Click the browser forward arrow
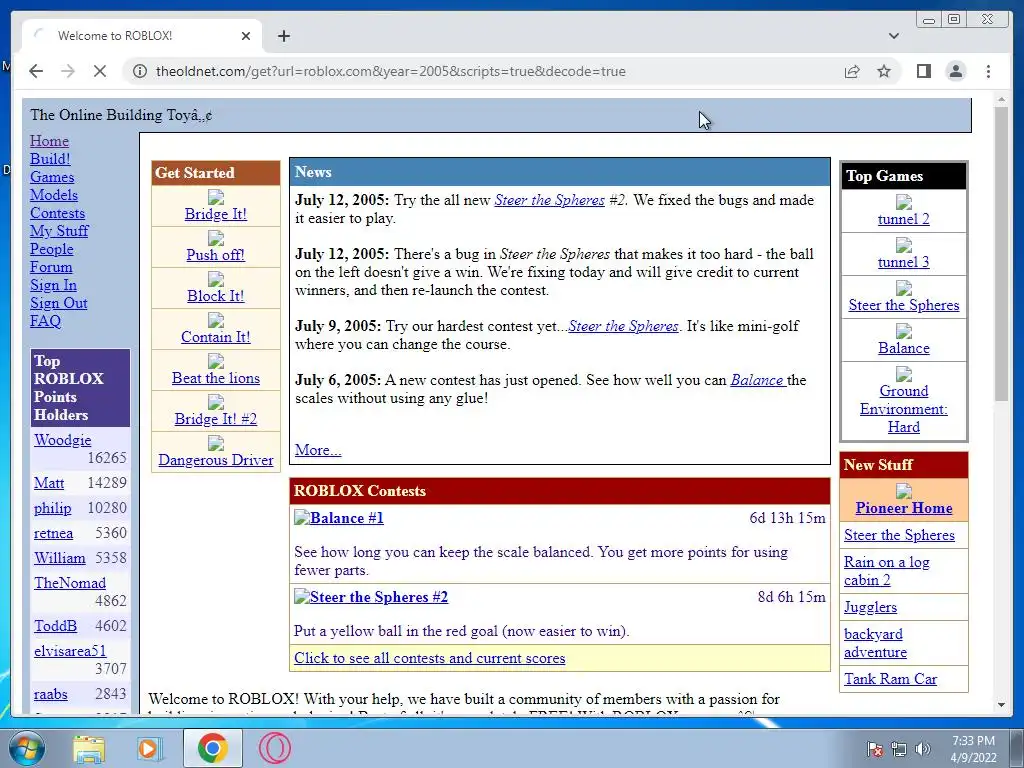Image resolution: width=1024 pixels, height=768 pixels. [x=68, y=71]
